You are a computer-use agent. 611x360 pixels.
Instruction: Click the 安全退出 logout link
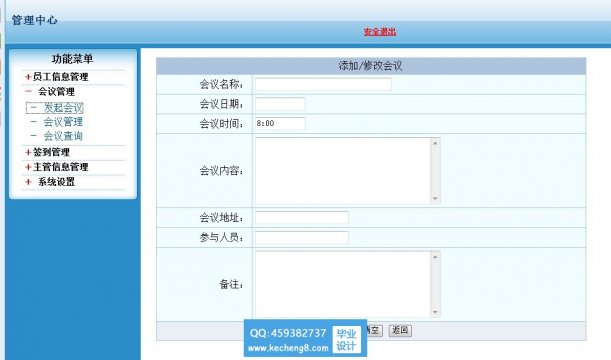coord(380,32)
